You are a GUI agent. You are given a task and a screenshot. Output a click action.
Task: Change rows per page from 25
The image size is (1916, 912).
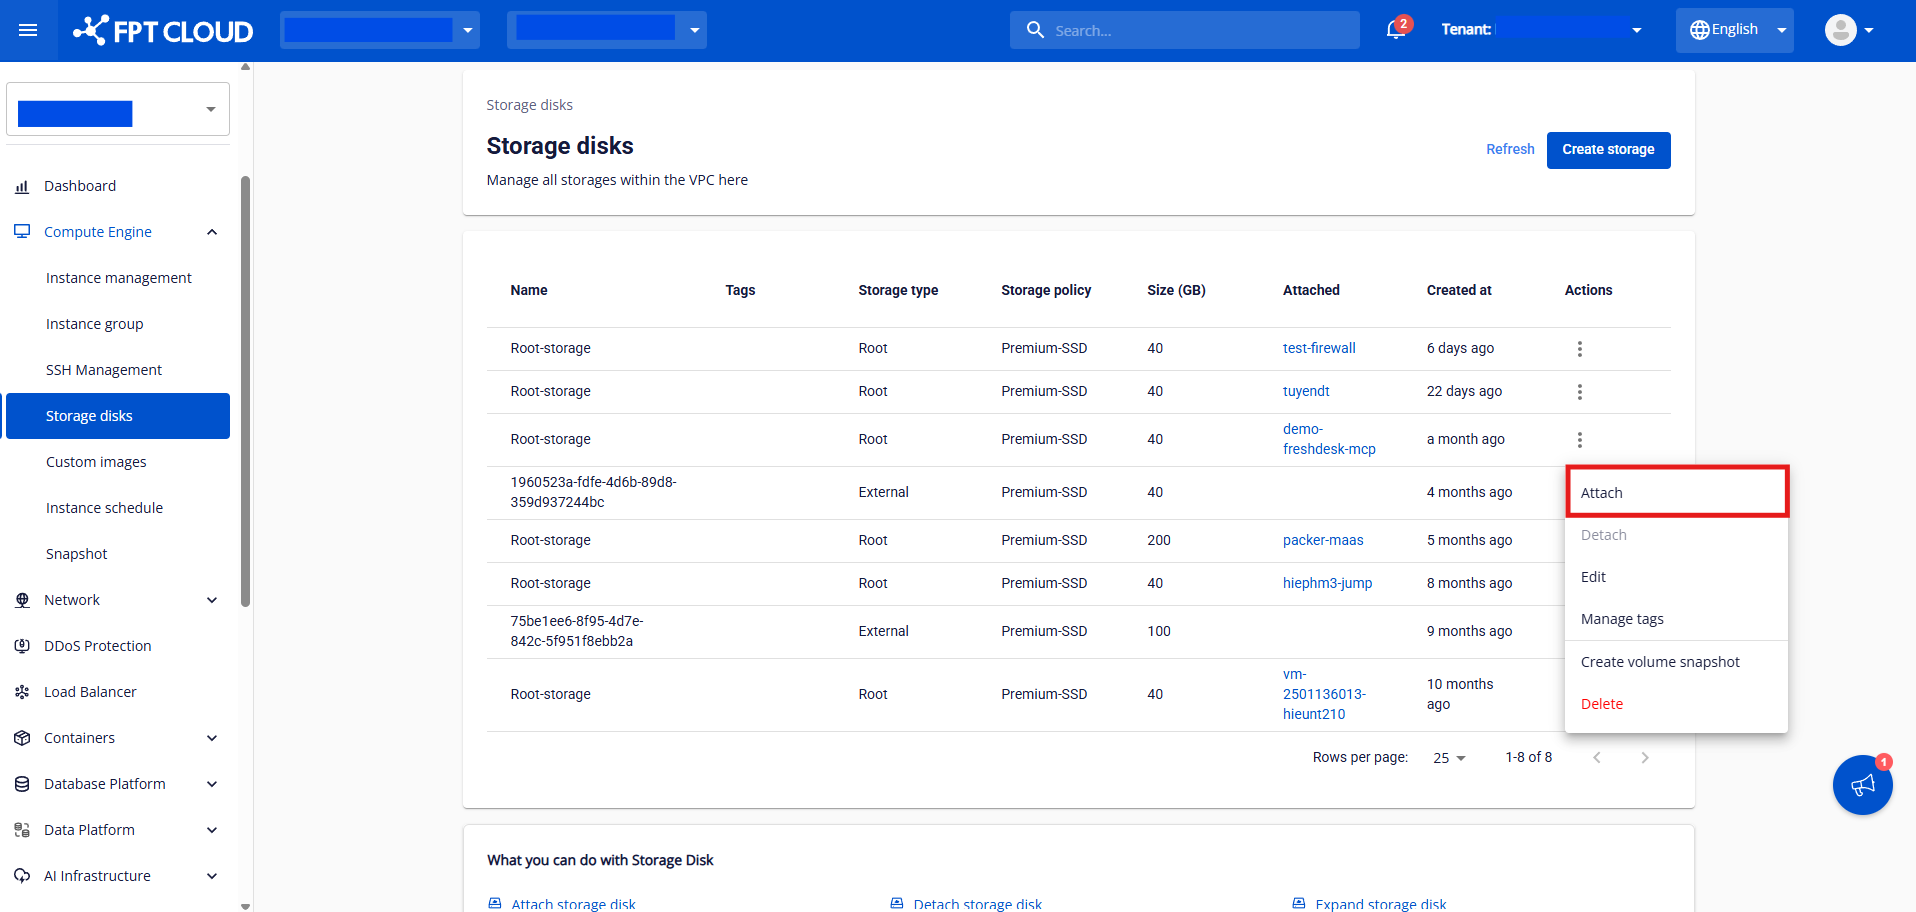pos(1449,758)
